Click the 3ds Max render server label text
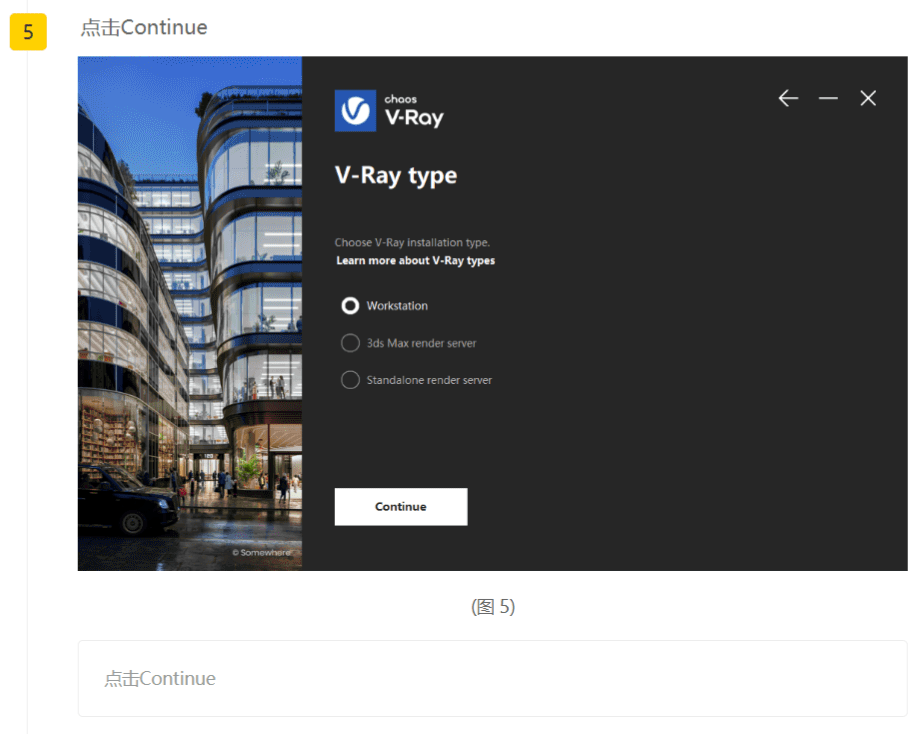 [422, 343]
